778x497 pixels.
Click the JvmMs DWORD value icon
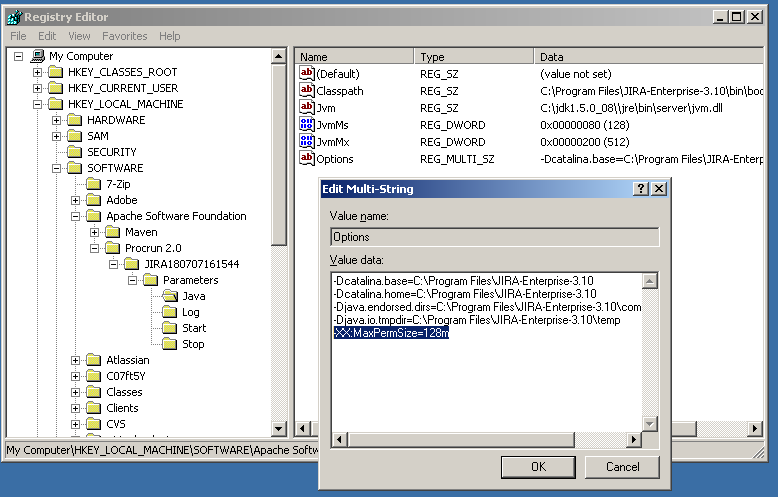tap(307, 125)
